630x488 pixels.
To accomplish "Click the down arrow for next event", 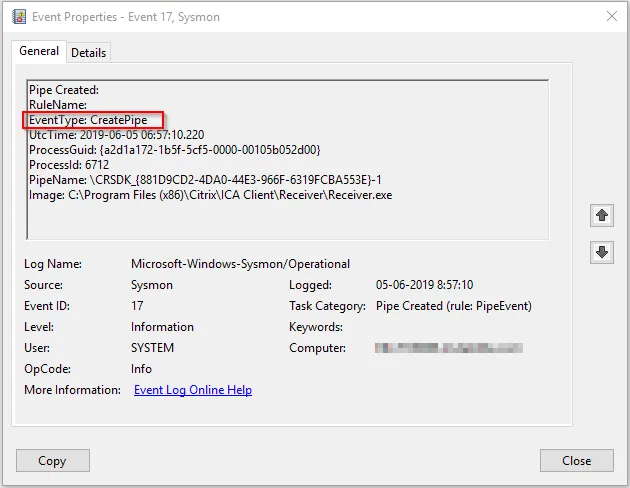I will [601, 252].
